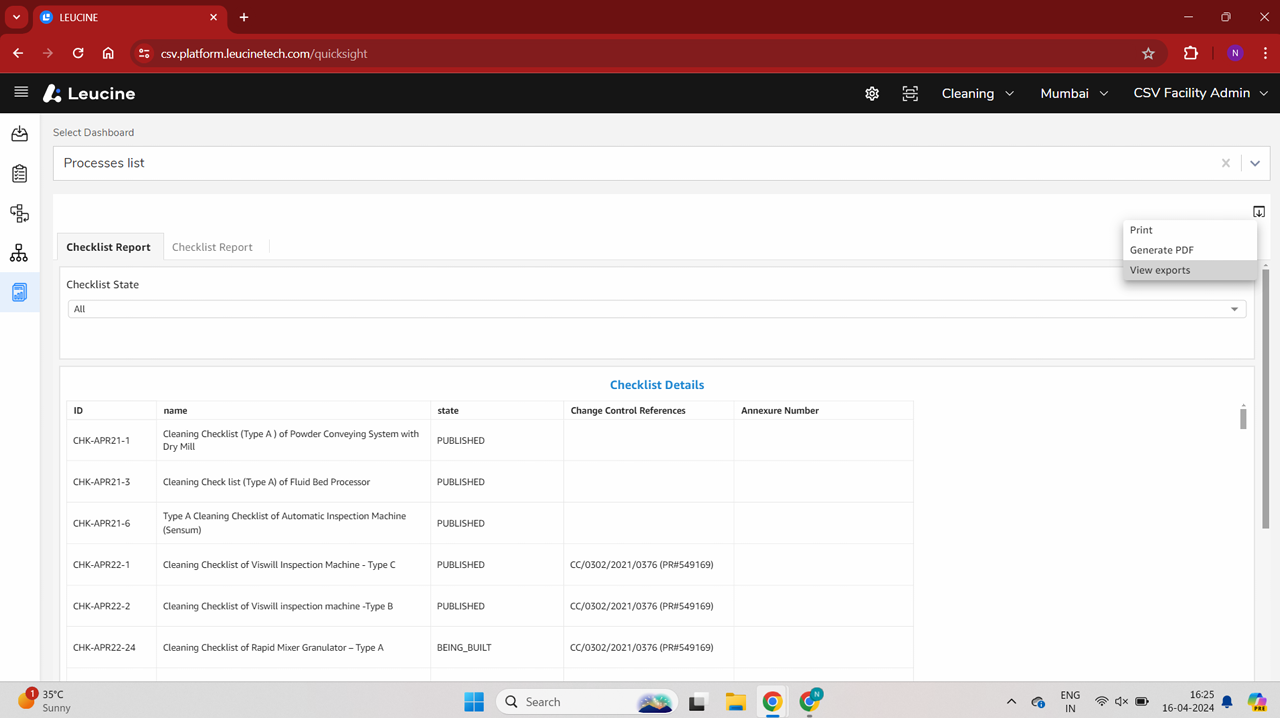
Task: Open the highlighted reports icon in sidebar
Action: tap(18, 292)
